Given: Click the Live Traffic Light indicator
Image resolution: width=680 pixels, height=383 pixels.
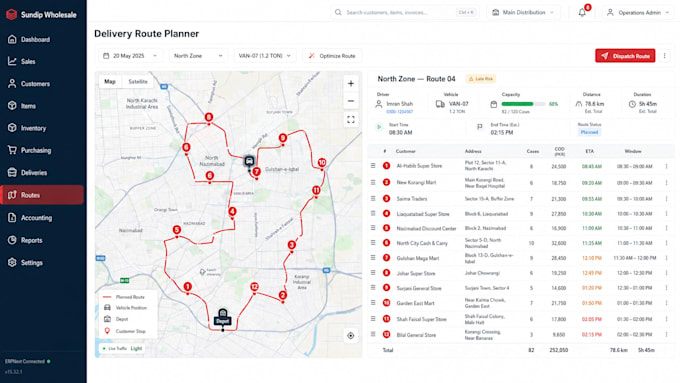Looking at the screenshot, I should (122, 348).
